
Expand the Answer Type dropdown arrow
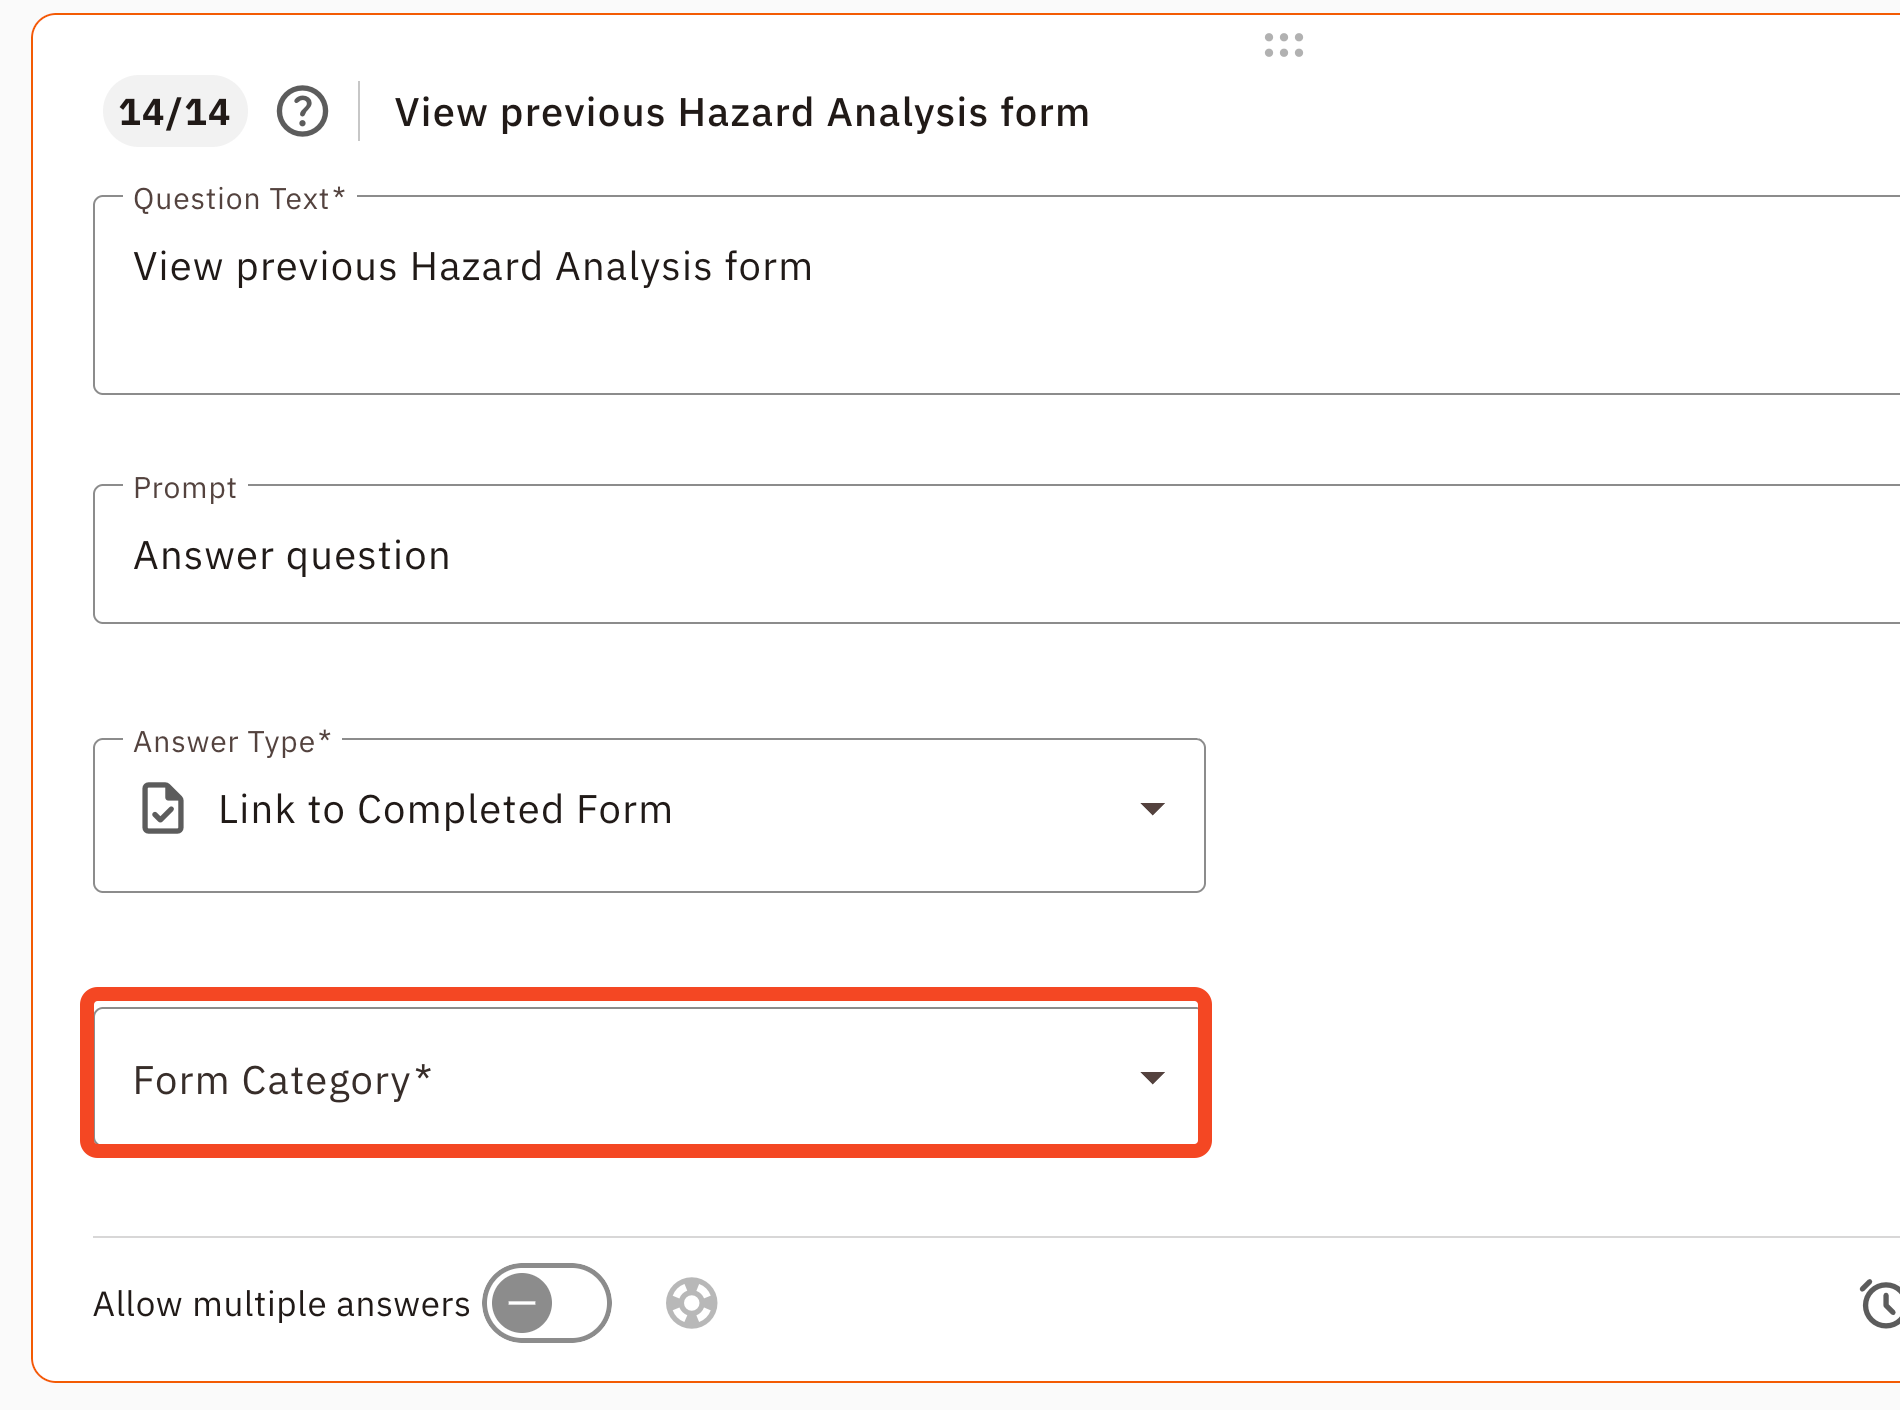(x=1152, y=809)
